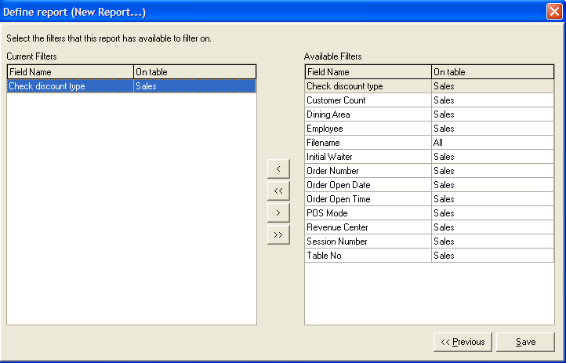Select Order Number filter row
The image size is (566, 363).
coord(429,171)
